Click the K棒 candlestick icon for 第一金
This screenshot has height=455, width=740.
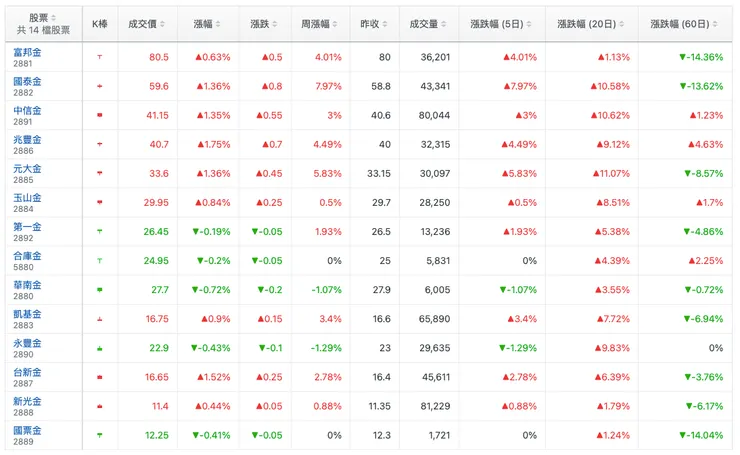(x=100, y=232)
